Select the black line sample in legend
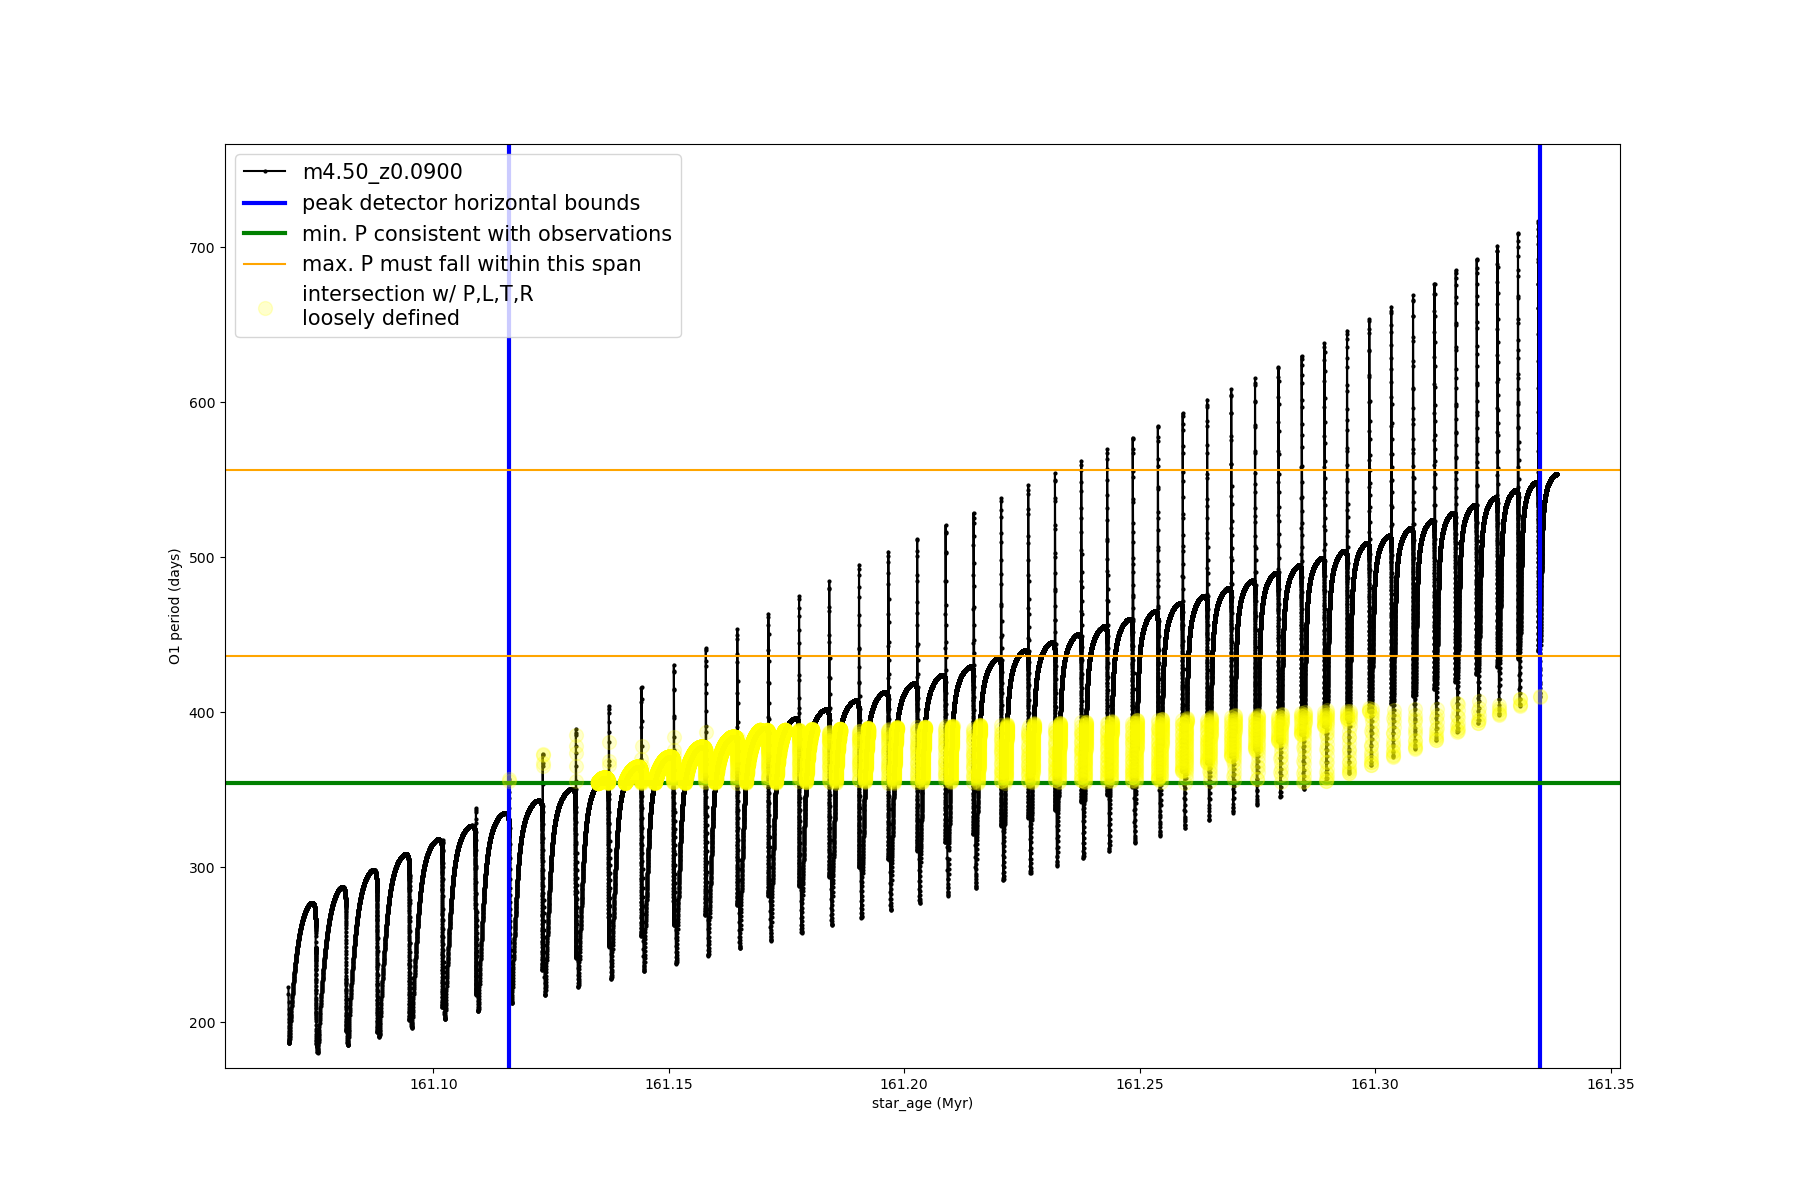This screenshot has height=1200, width=1800. pyautogui.click(x=265, y=172)
